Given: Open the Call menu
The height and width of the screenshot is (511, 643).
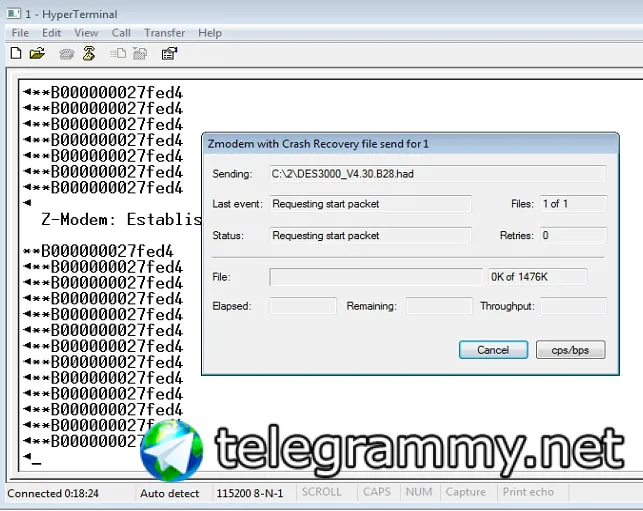Looking at the screenshot, I should 121,33.
